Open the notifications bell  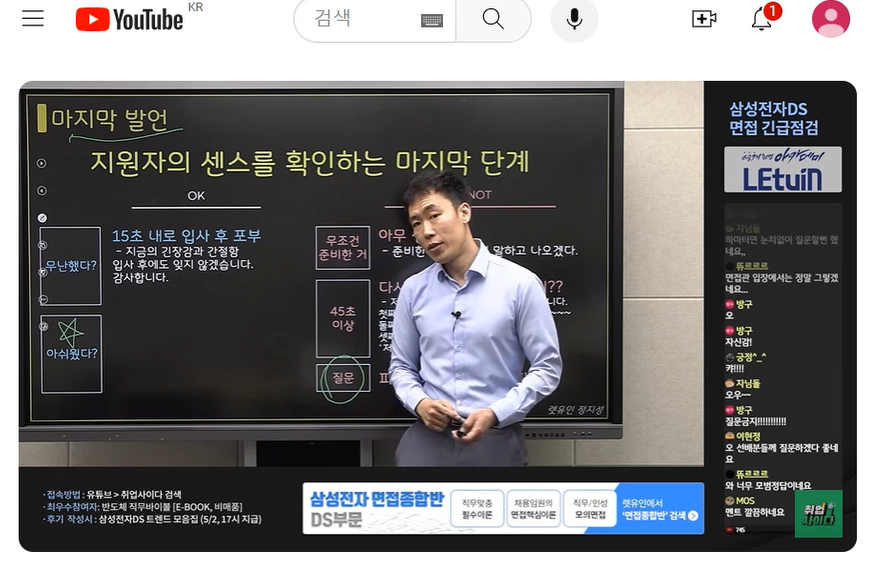point(761,20)
